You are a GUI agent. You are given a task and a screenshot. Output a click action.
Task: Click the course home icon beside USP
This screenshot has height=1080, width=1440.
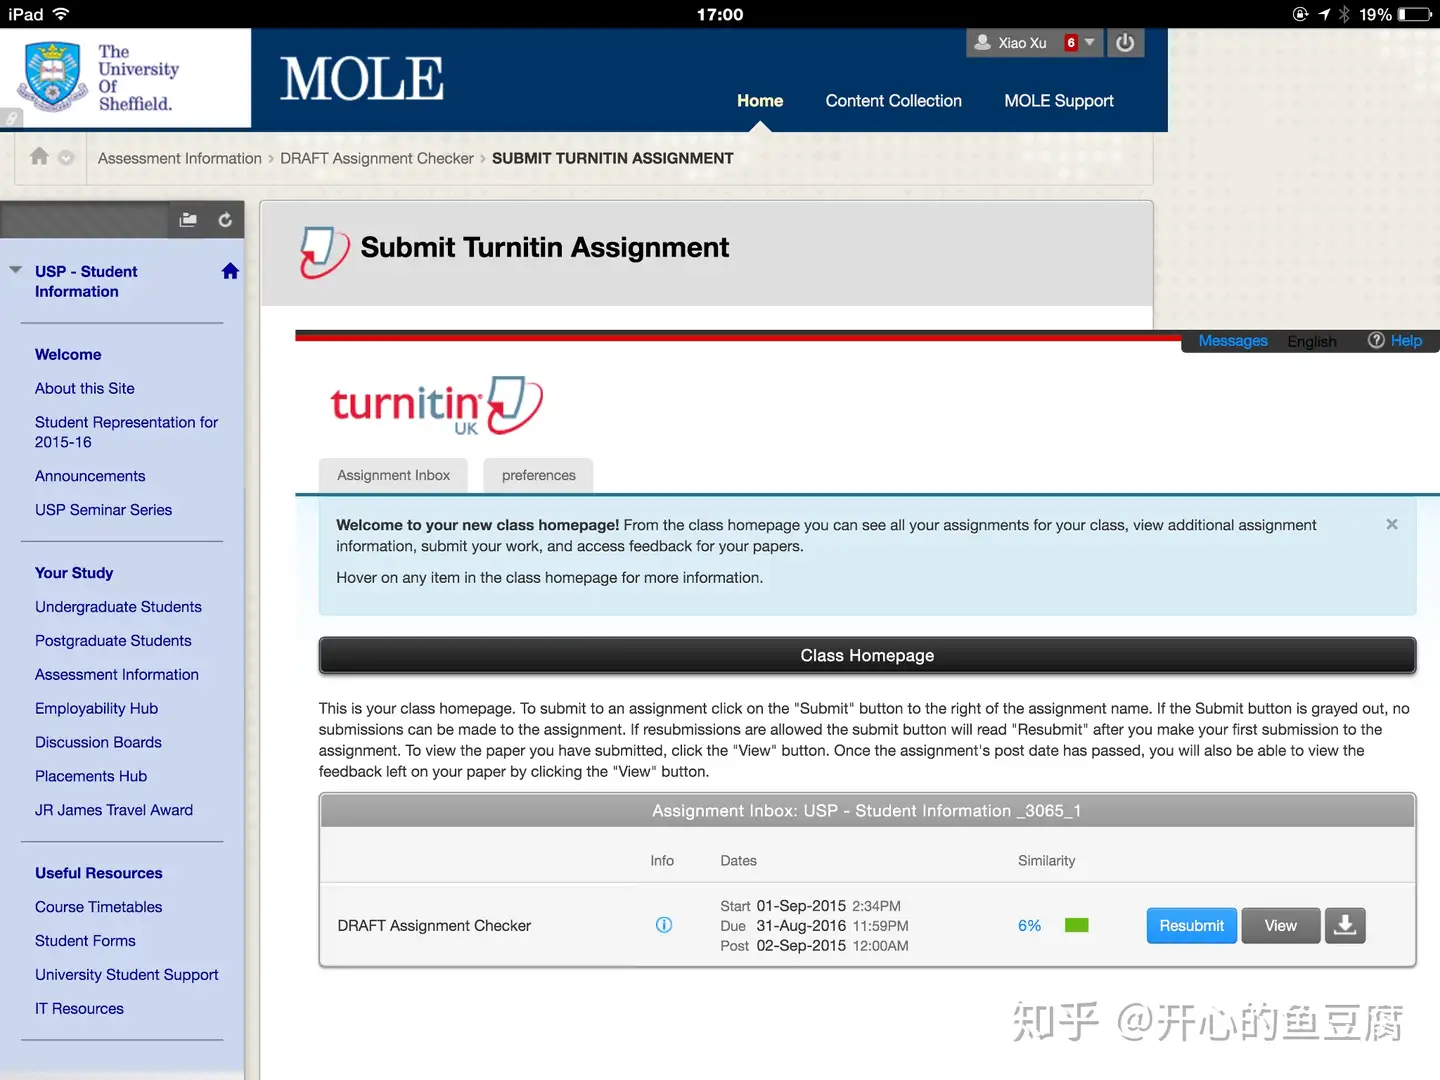point(230,271)
